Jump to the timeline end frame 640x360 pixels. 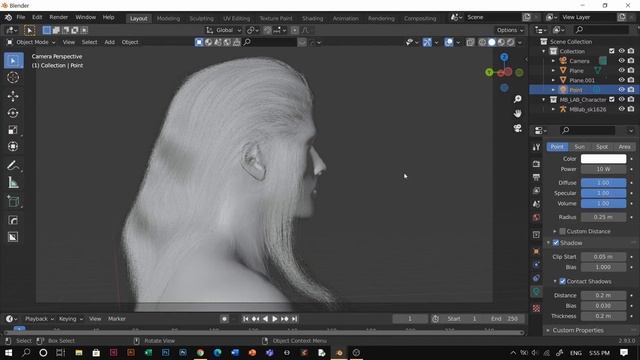coord(294,319)
